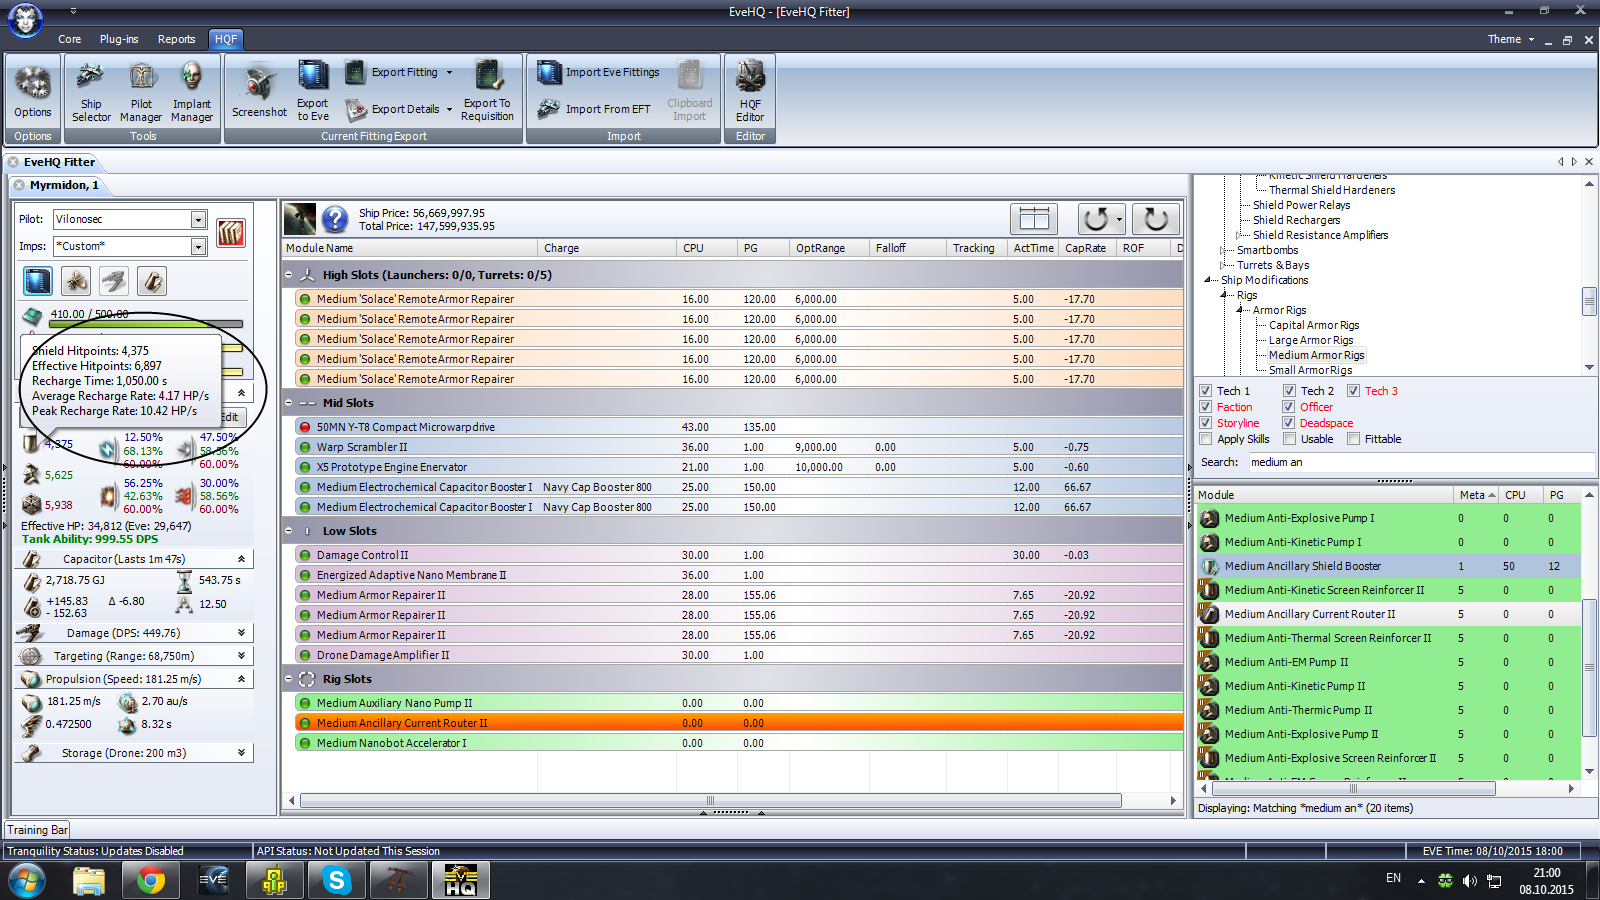Select Shield Power Relays tree item

[1301, 205]
